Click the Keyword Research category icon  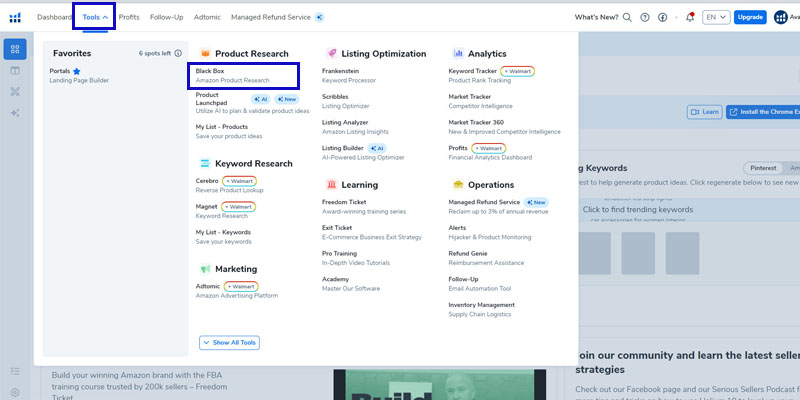pos(205,163)
